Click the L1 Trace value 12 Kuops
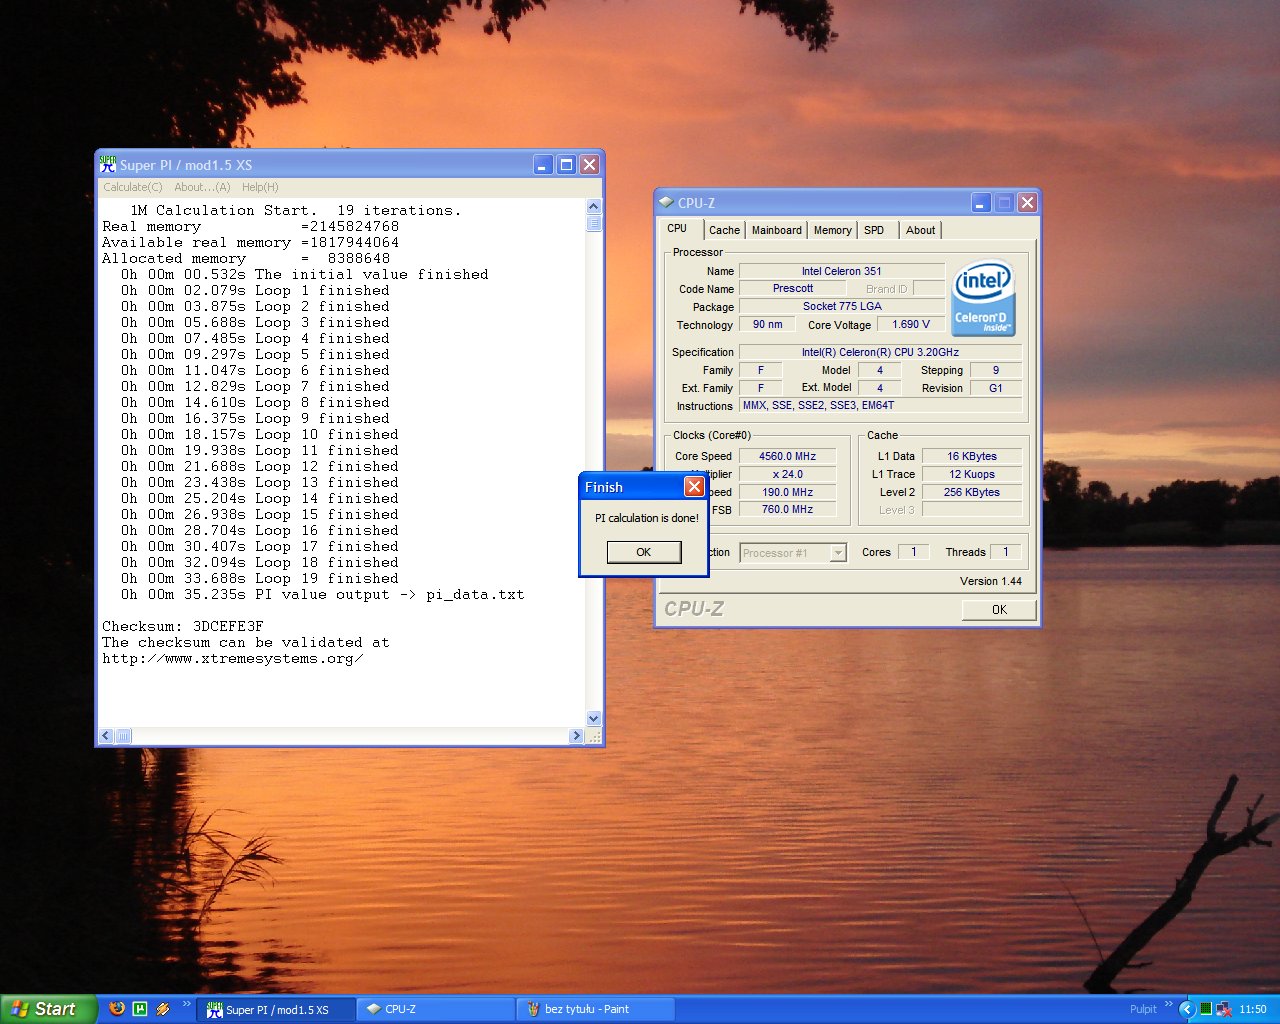Viewport: 1280px width, 1024px height. (971, 474)
